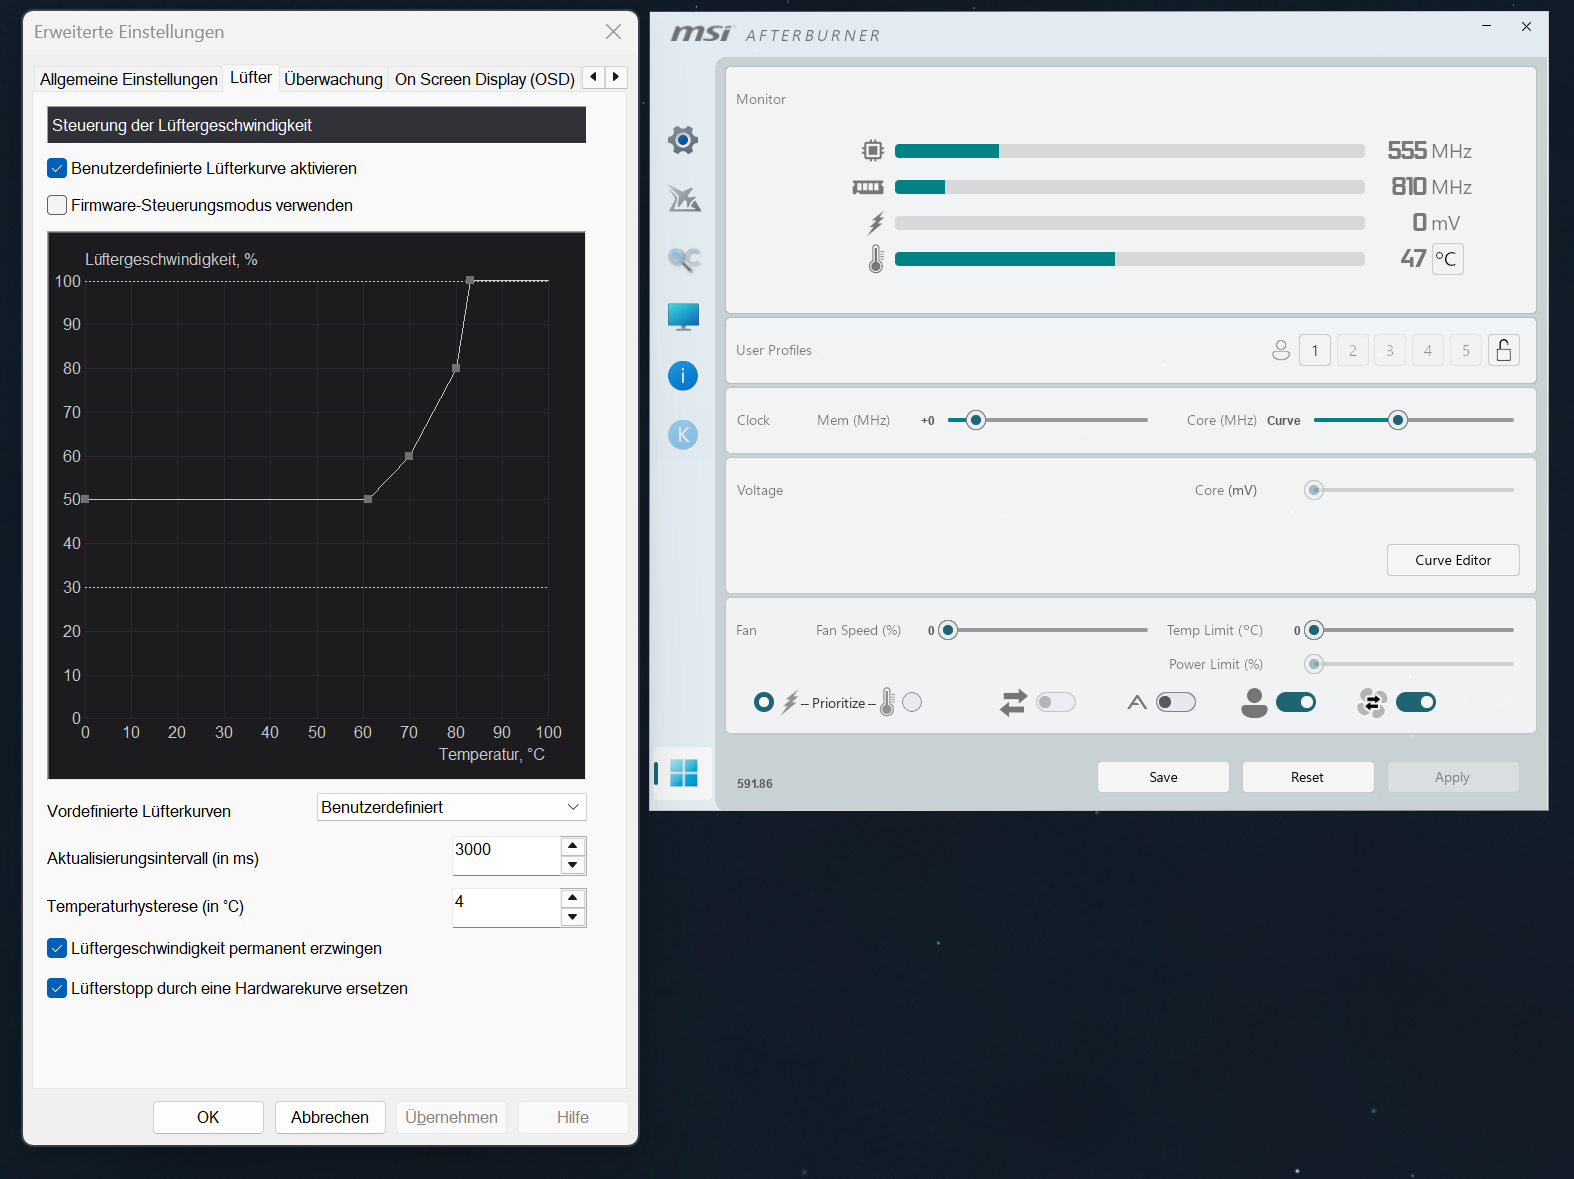Increase Aktualisierungsintervall with up arrow
1574x1179 pixels.
573,846
